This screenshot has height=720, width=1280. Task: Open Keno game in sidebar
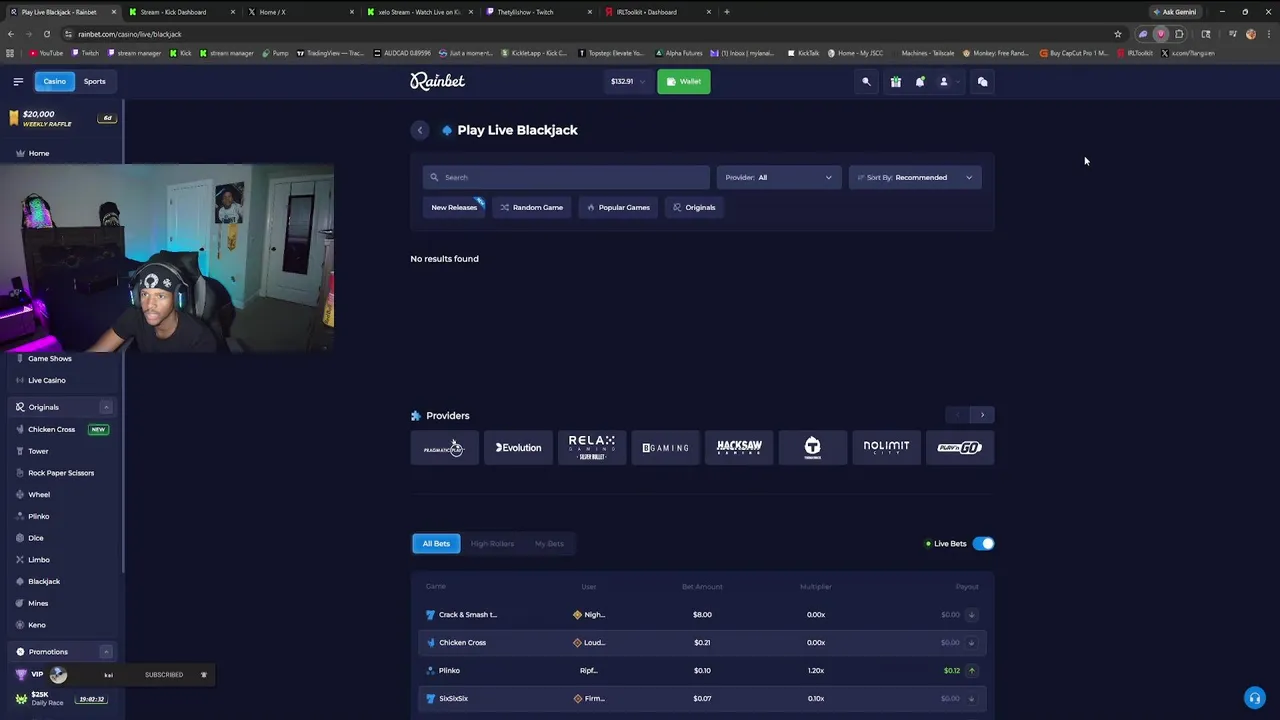tap(37, 625)
